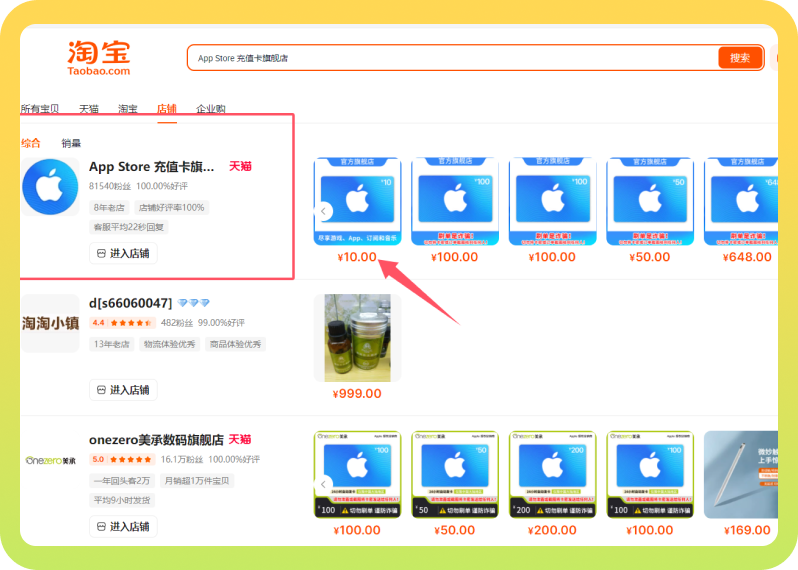This screenshot has width=798, height=570.
Task: Switch to 天猫 tab
Action: pyautogui.click(x=89, y=108)
